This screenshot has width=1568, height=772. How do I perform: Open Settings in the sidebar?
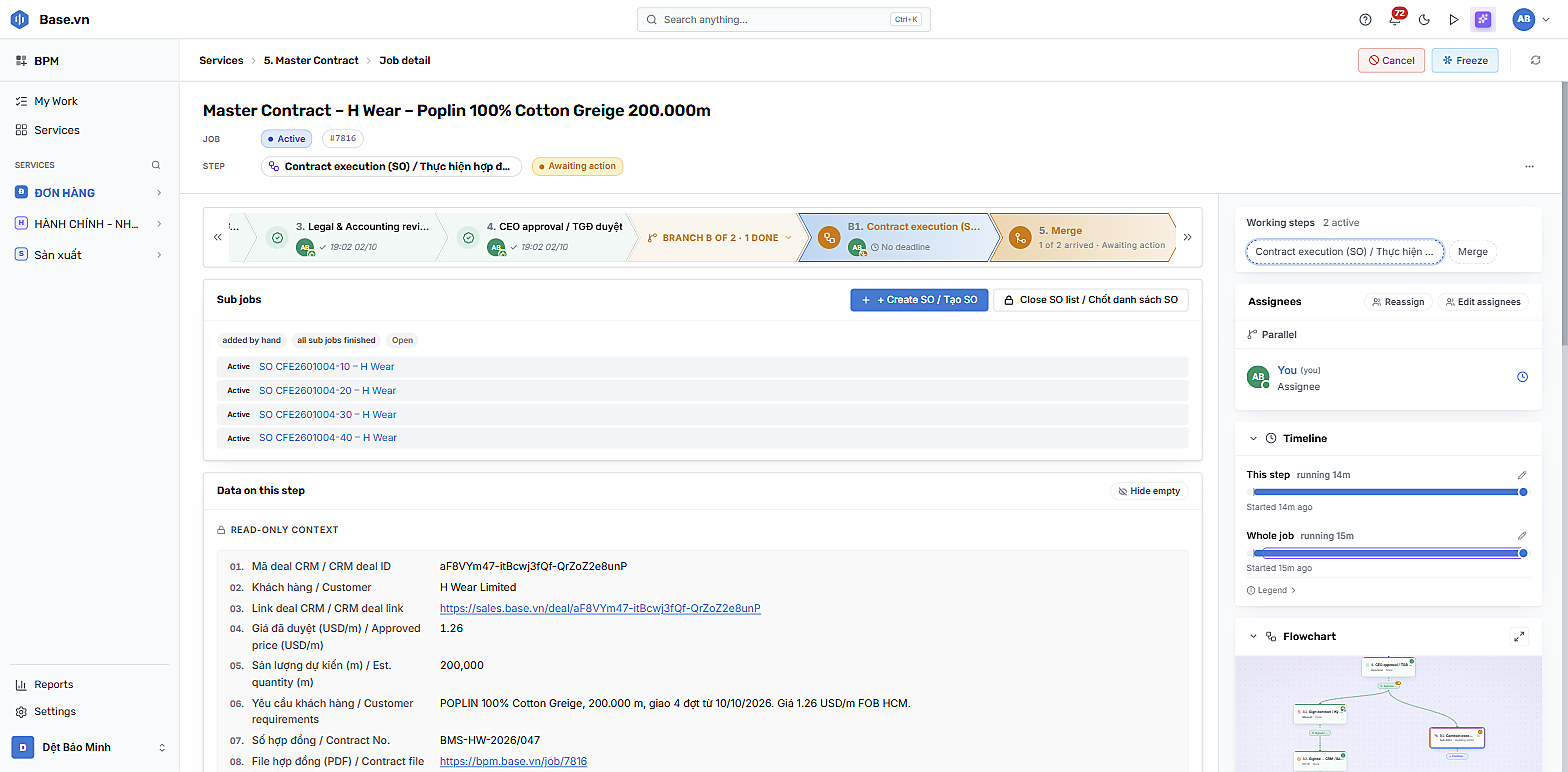point(55,711)
